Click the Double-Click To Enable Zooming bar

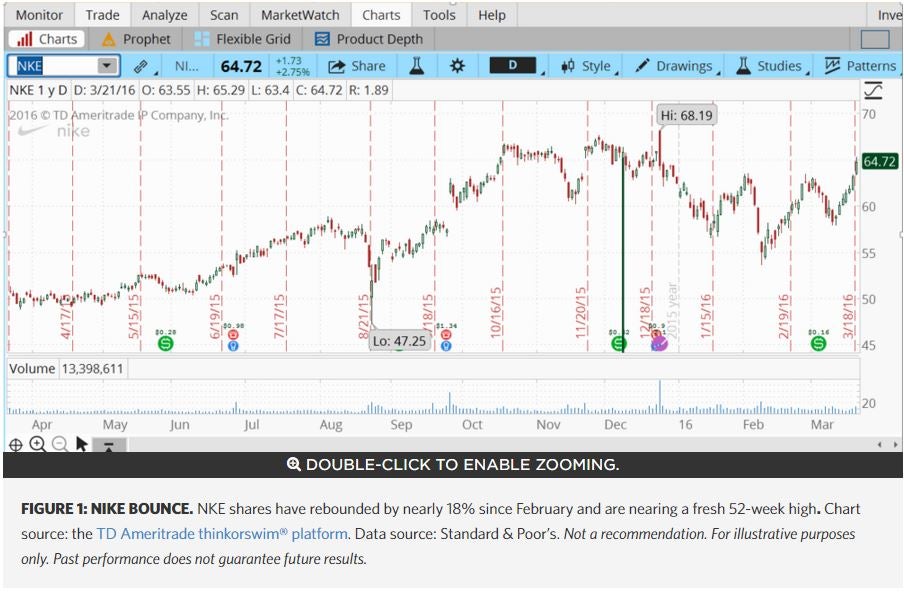click(453, 465)
